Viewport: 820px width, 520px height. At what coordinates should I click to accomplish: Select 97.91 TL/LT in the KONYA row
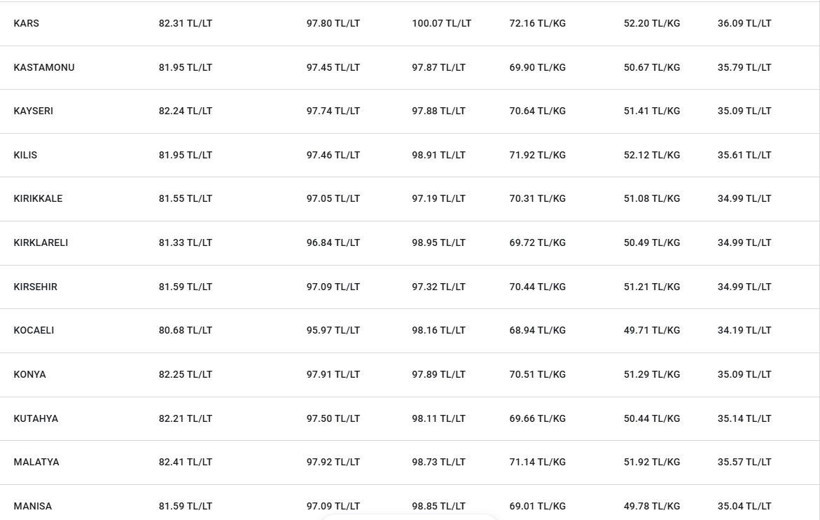[x=333, y=375]
